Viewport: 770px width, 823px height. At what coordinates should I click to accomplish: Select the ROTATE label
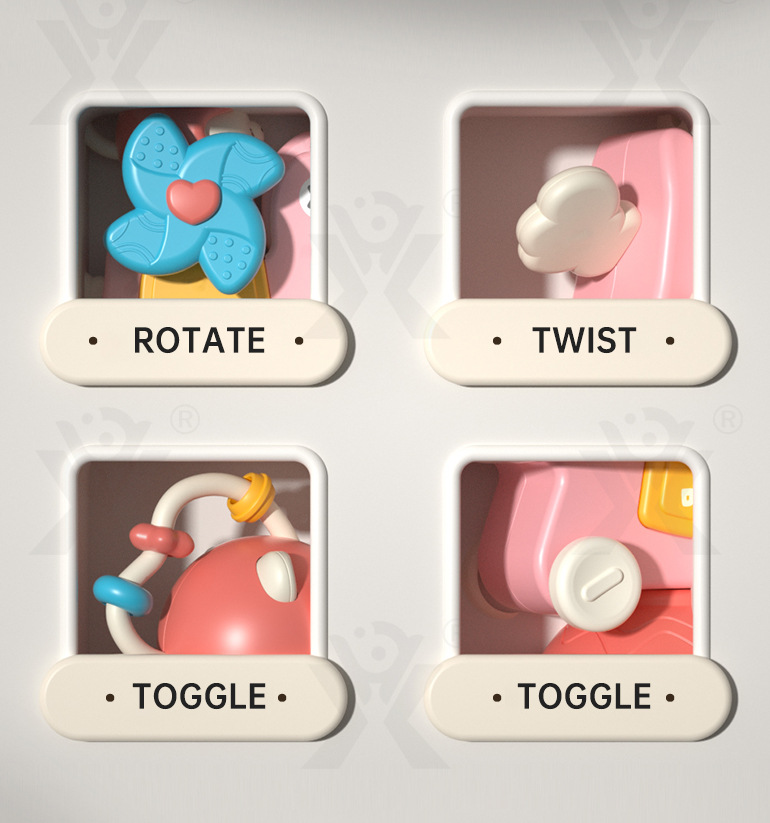199,340
